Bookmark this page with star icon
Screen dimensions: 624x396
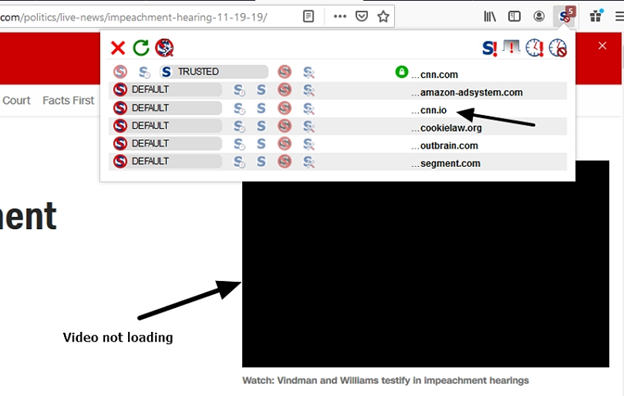383,16
